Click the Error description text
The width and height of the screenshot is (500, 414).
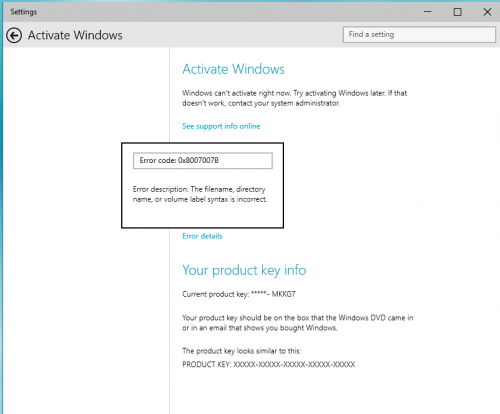200,194
